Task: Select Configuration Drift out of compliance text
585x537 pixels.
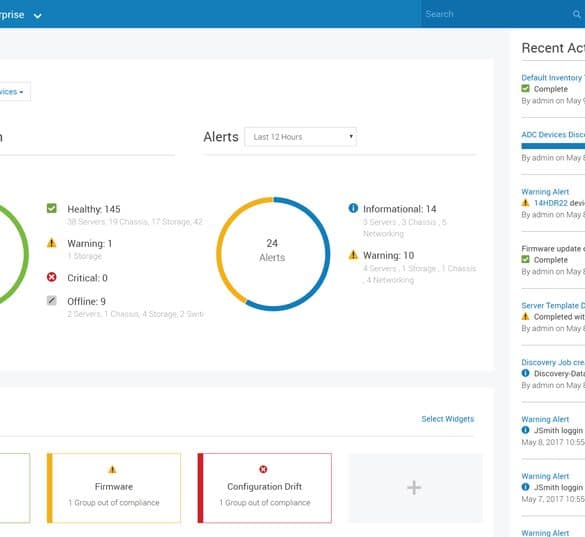Action: pos(265,503)
